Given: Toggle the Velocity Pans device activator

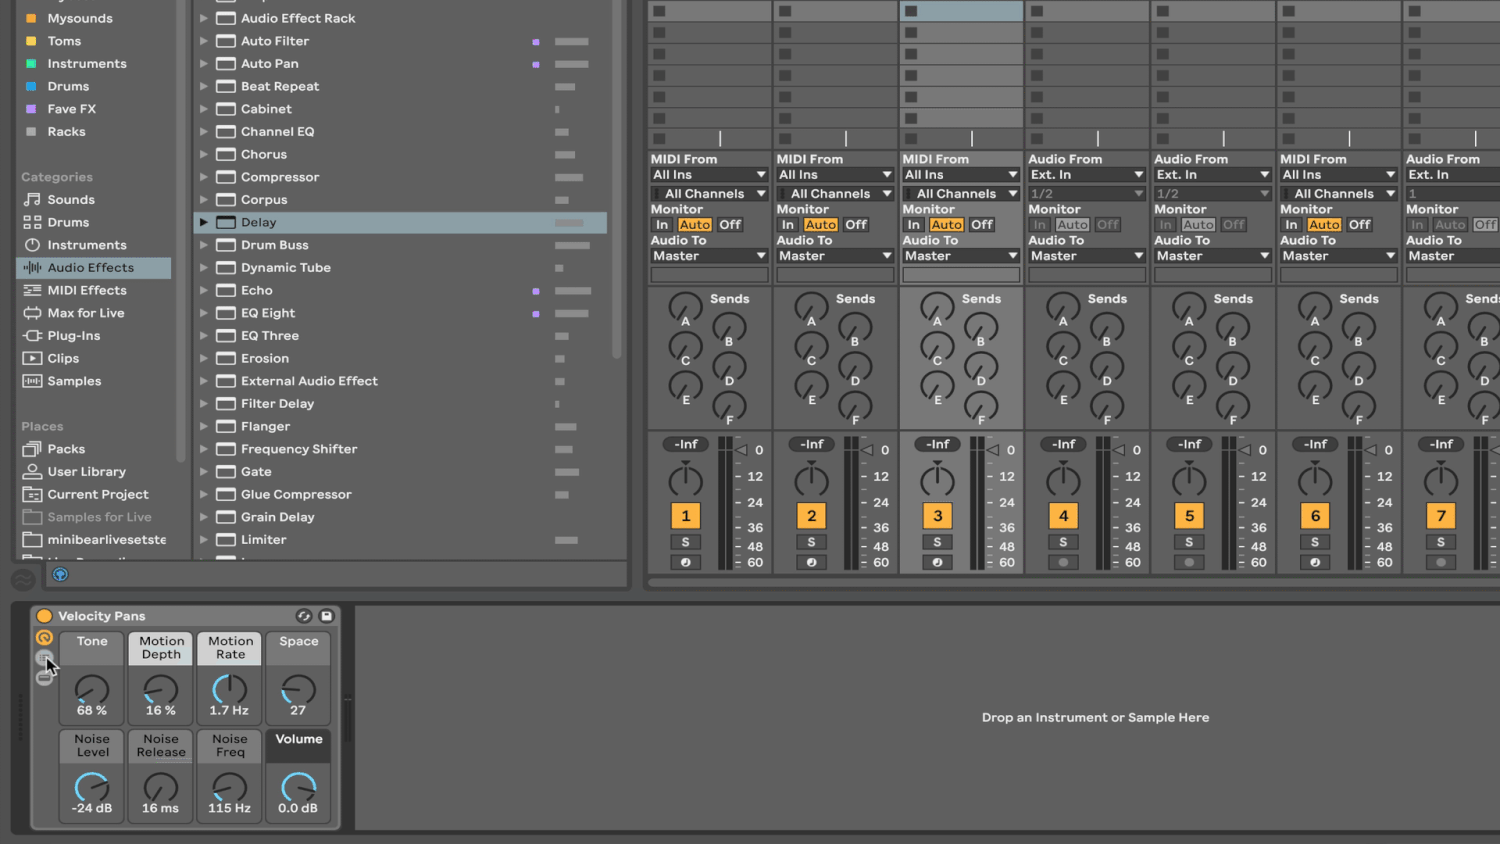Looking at the screenshot, I should pos(44,616).
